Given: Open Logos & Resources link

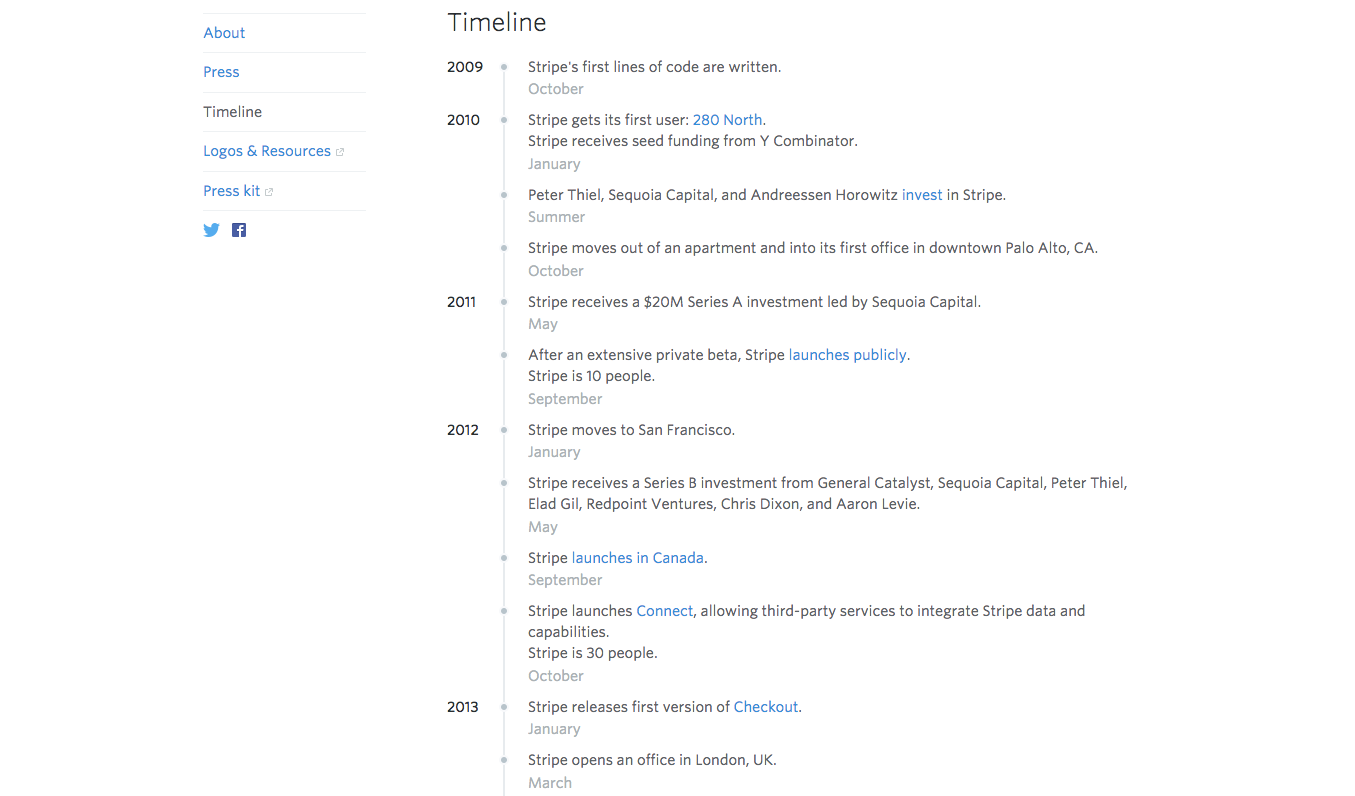Looking at the screenshot, I should 267,151.
